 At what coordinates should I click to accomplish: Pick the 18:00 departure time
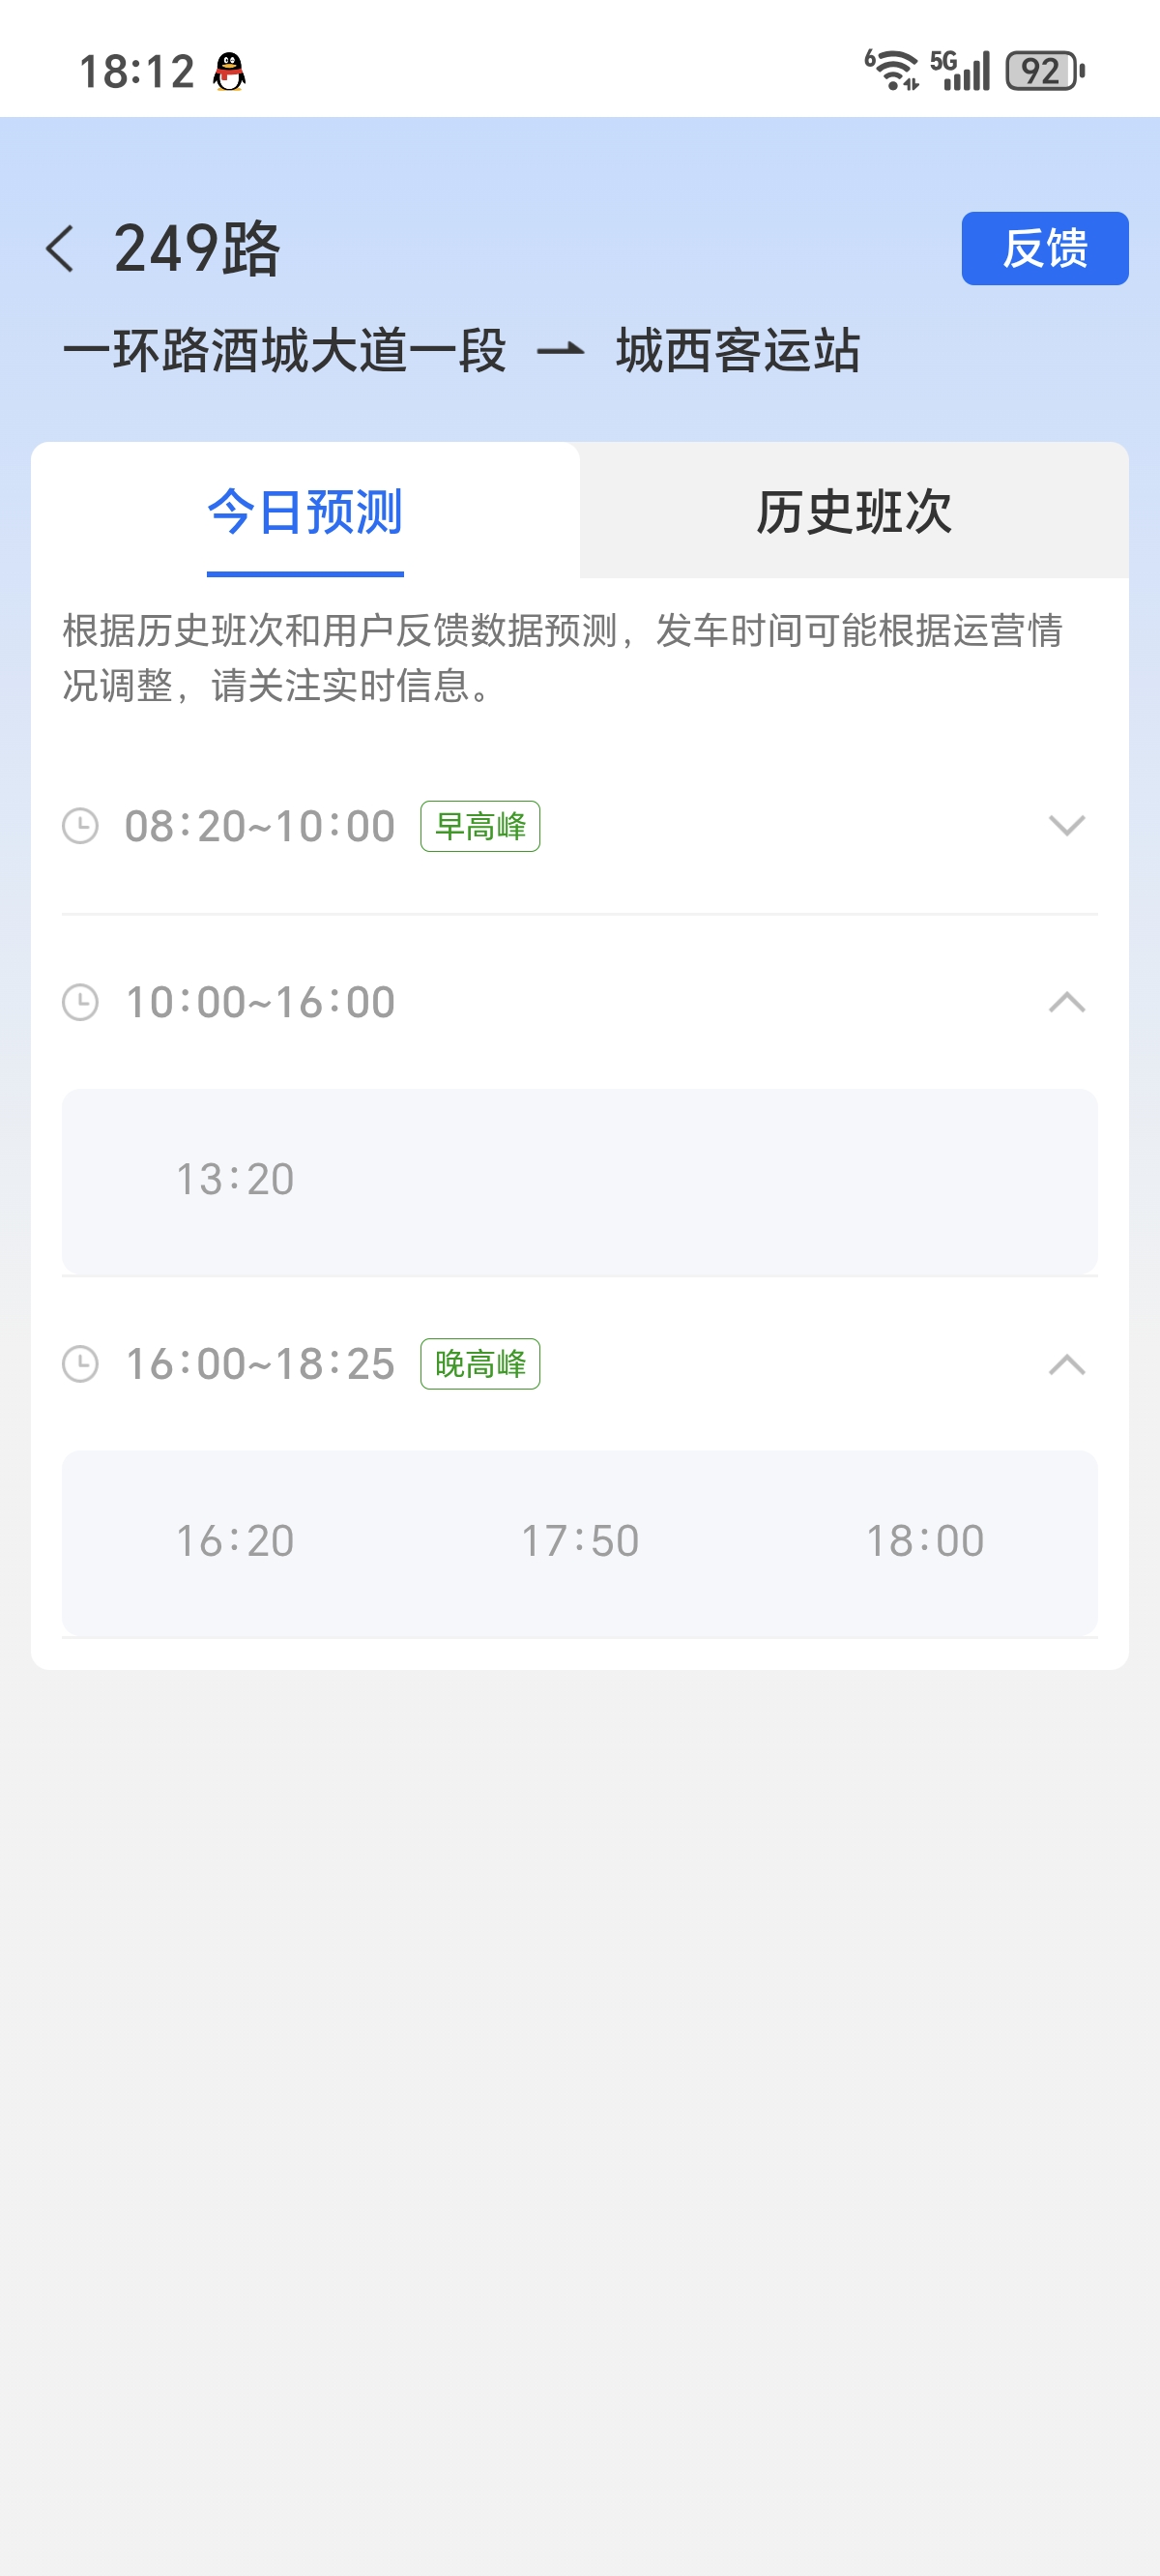[925, 1541]
